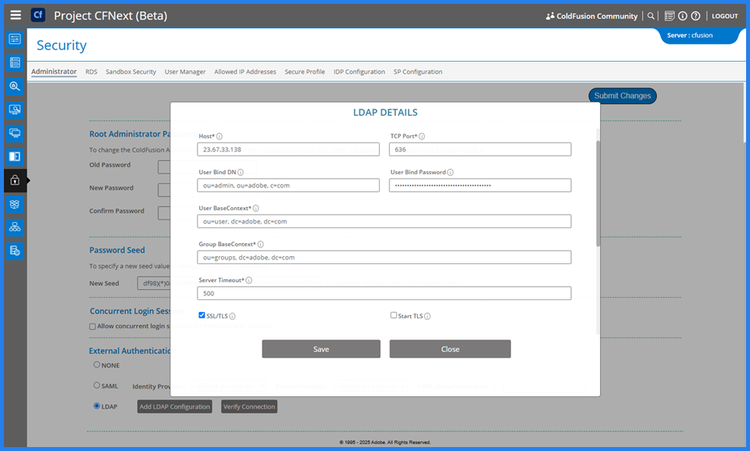Open first sidebar icon for server settings
This screenshot has width=750, height=451.
click(x=15, y=39)
